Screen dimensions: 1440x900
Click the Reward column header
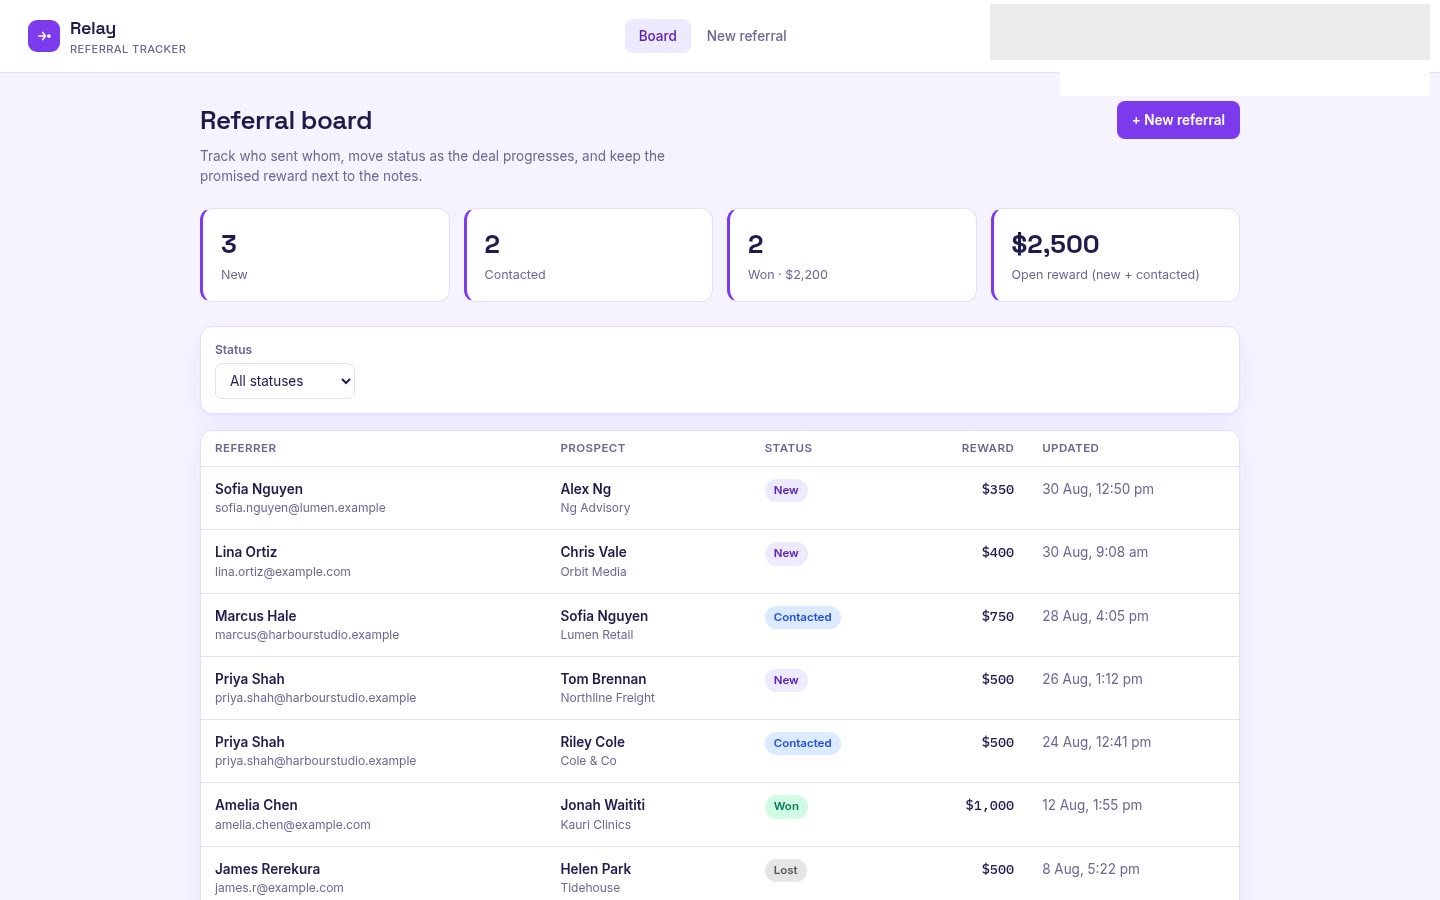988,448
